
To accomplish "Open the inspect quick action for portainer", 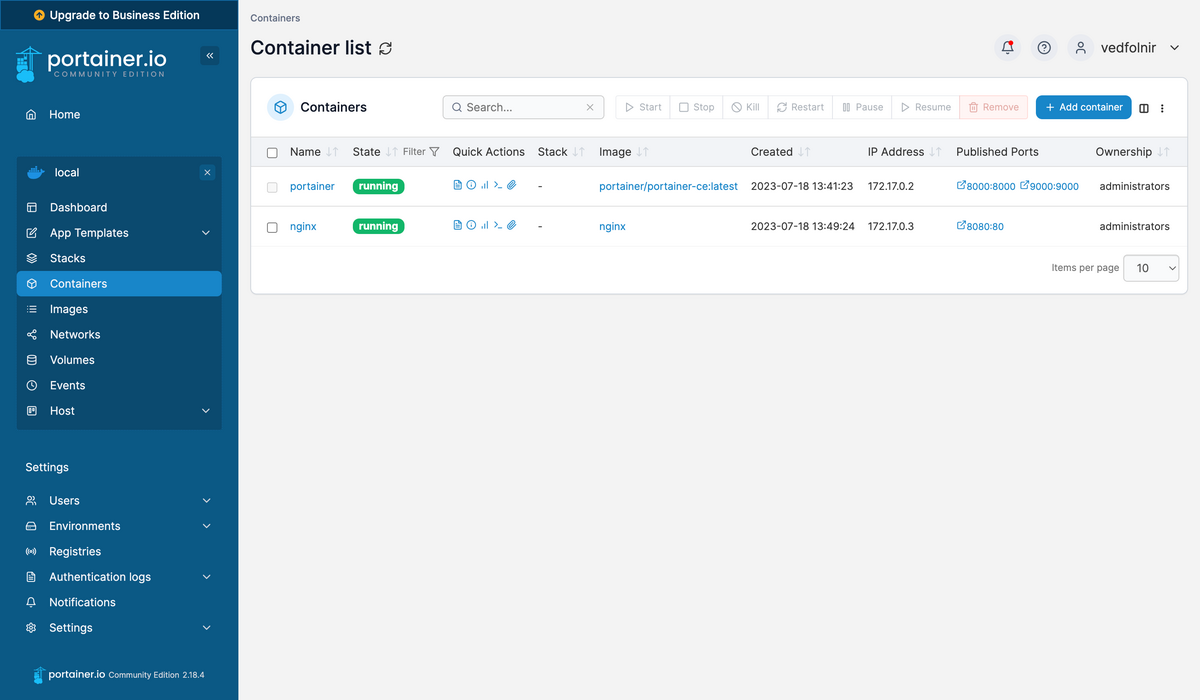I will click(x=471, y=185).
